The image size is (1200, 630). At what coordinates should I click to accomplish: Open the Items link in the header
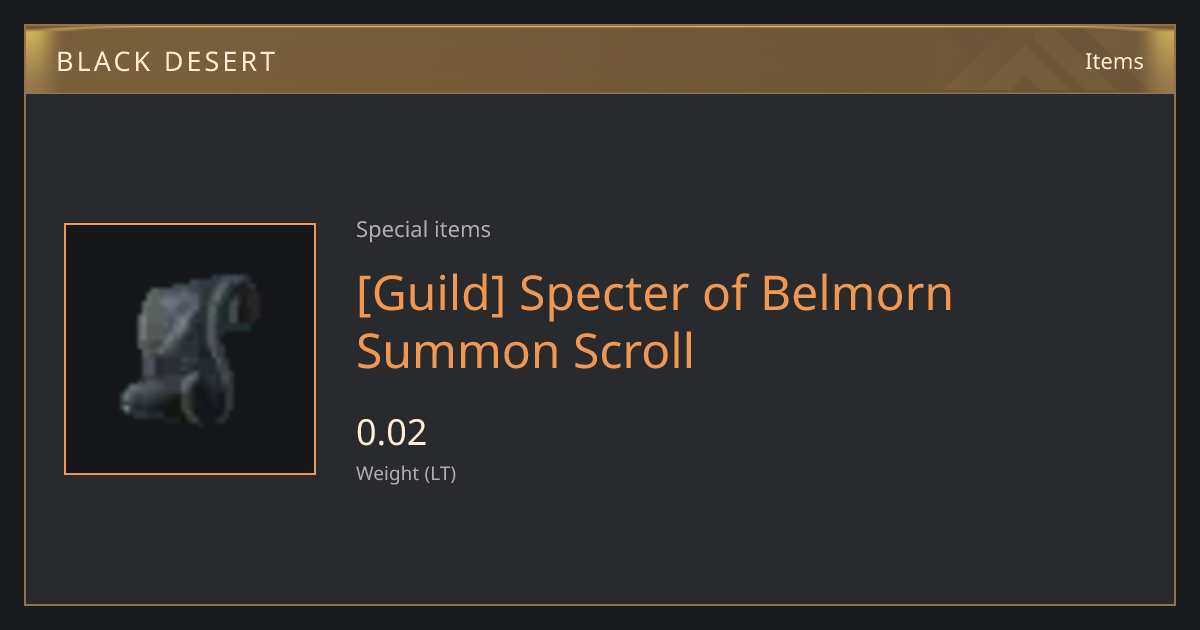click(1114, 61)
